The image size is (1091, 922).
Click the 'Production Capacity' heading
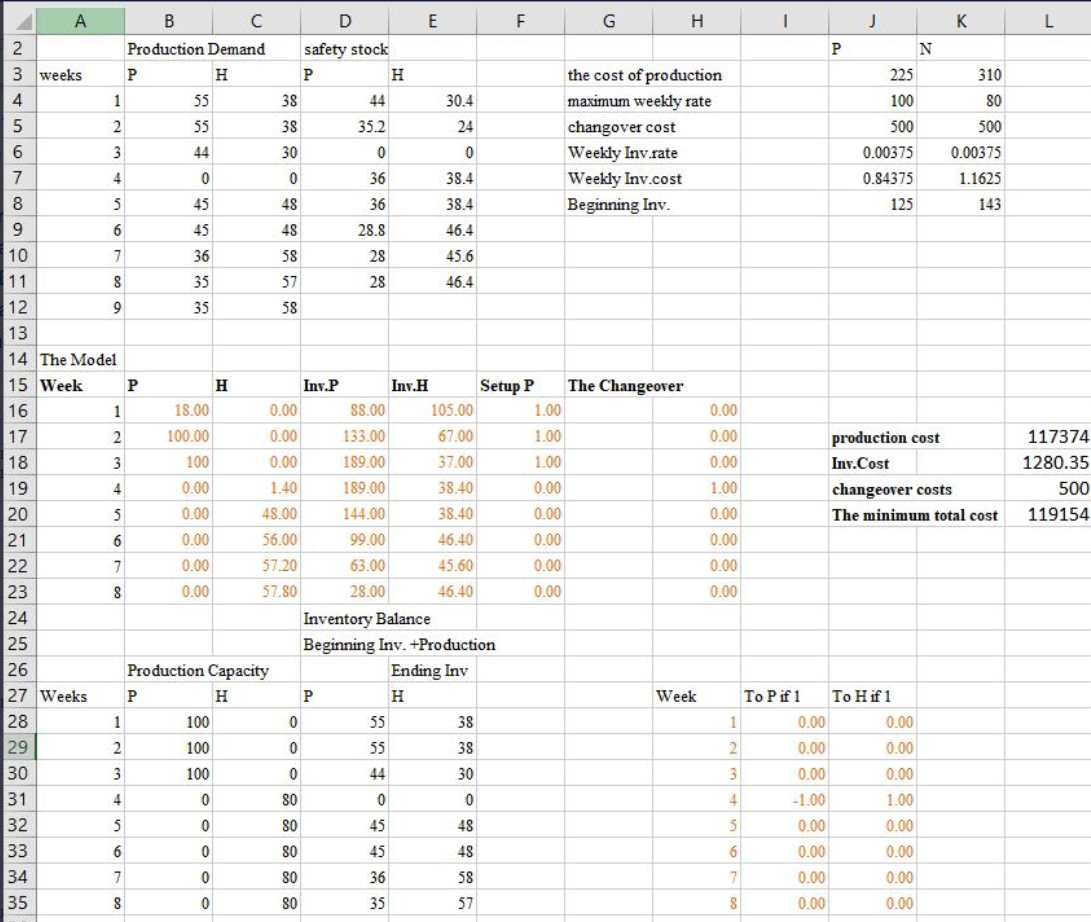(198, 671)
